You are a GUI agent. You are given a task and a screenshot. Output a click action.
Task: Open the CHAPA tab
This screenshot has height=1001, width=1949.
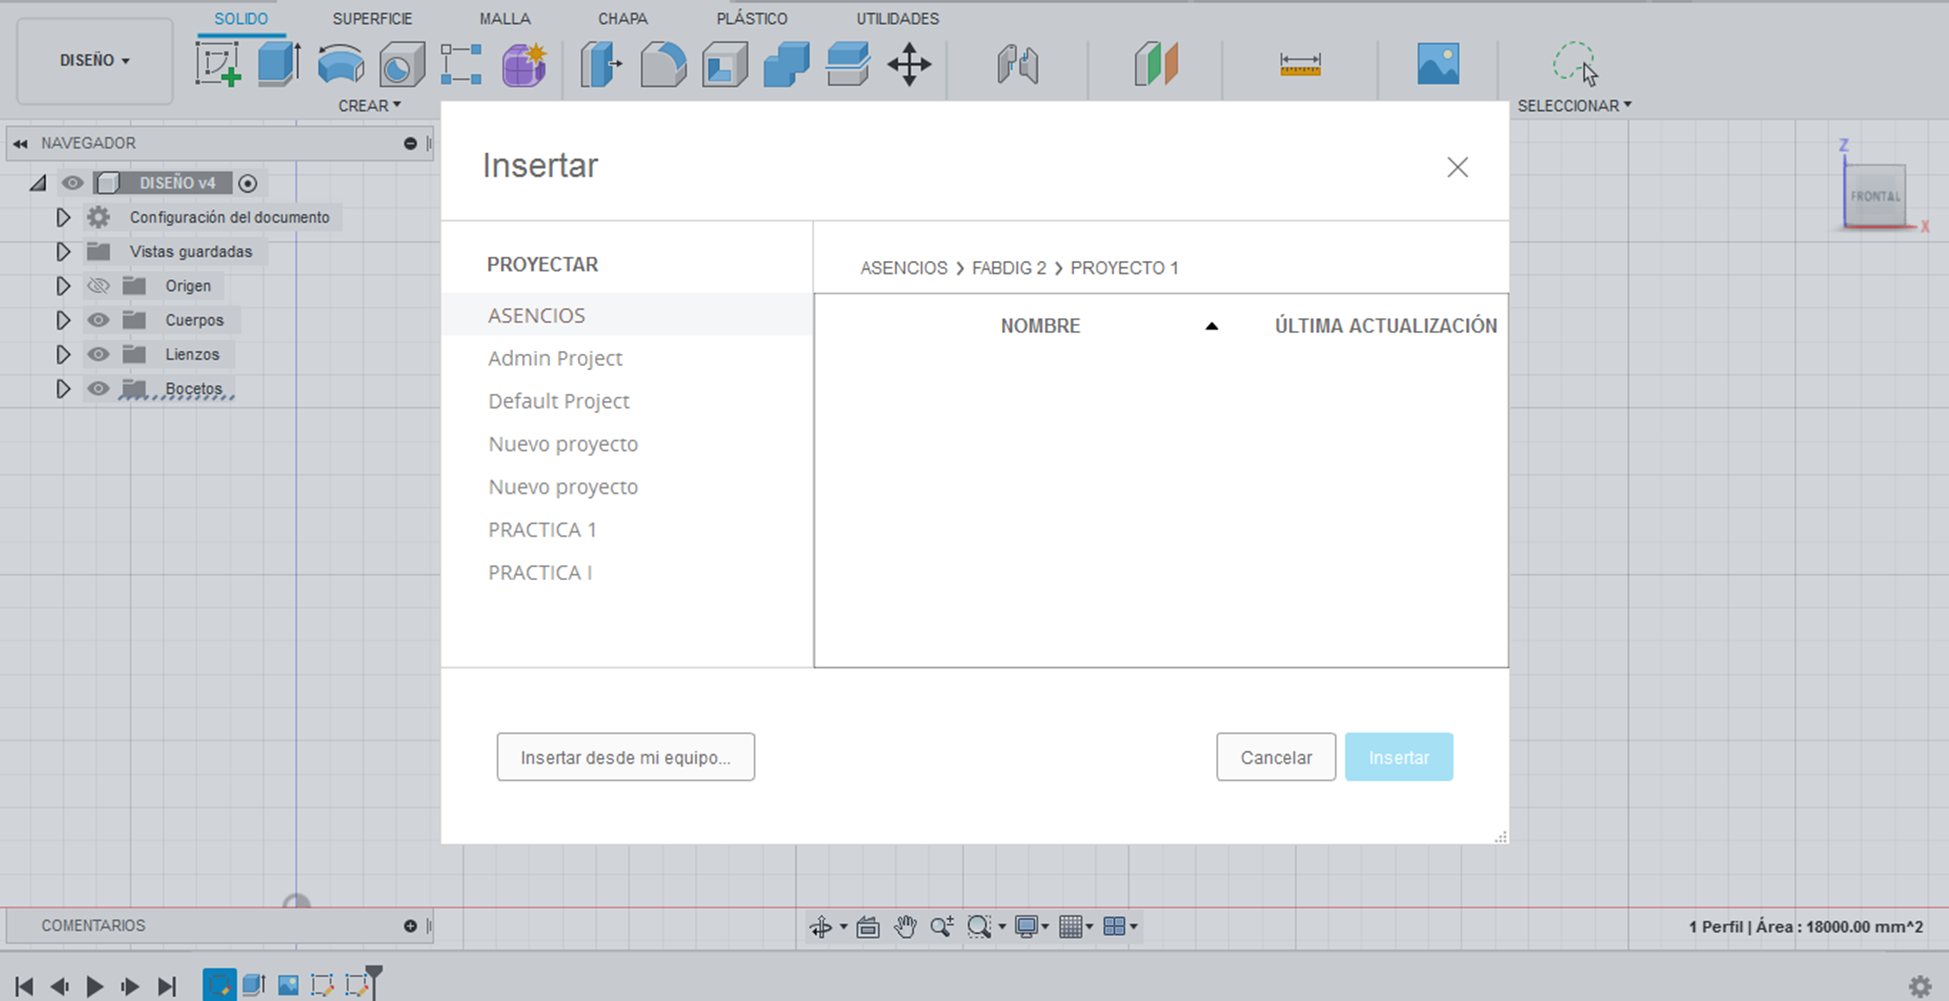click(x=623, y=19)
